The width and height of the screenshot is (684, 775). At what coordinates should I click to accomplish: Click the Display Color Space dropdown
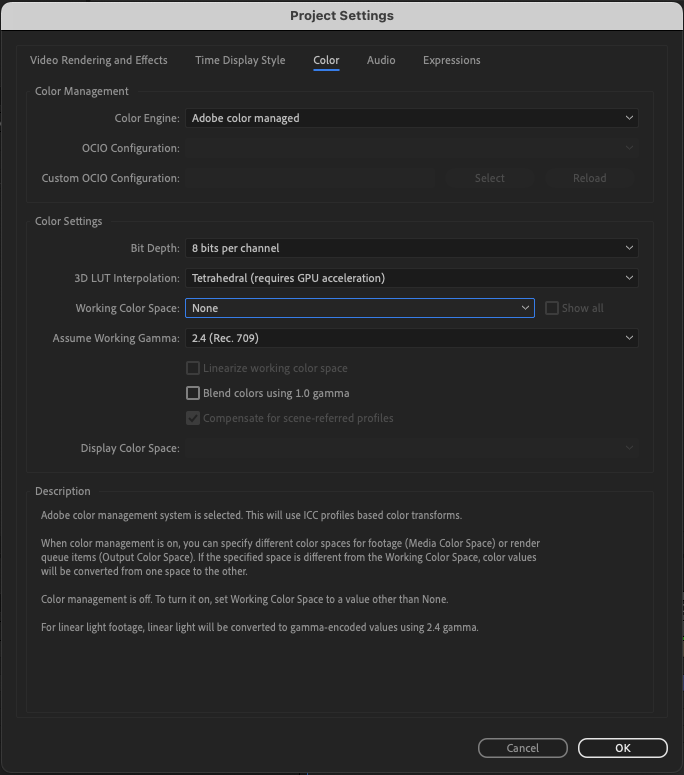point(411,448)
